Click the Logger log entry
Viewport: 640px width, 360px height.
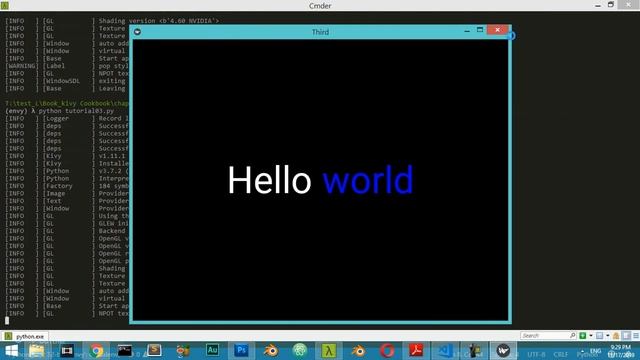click(67, 118)
